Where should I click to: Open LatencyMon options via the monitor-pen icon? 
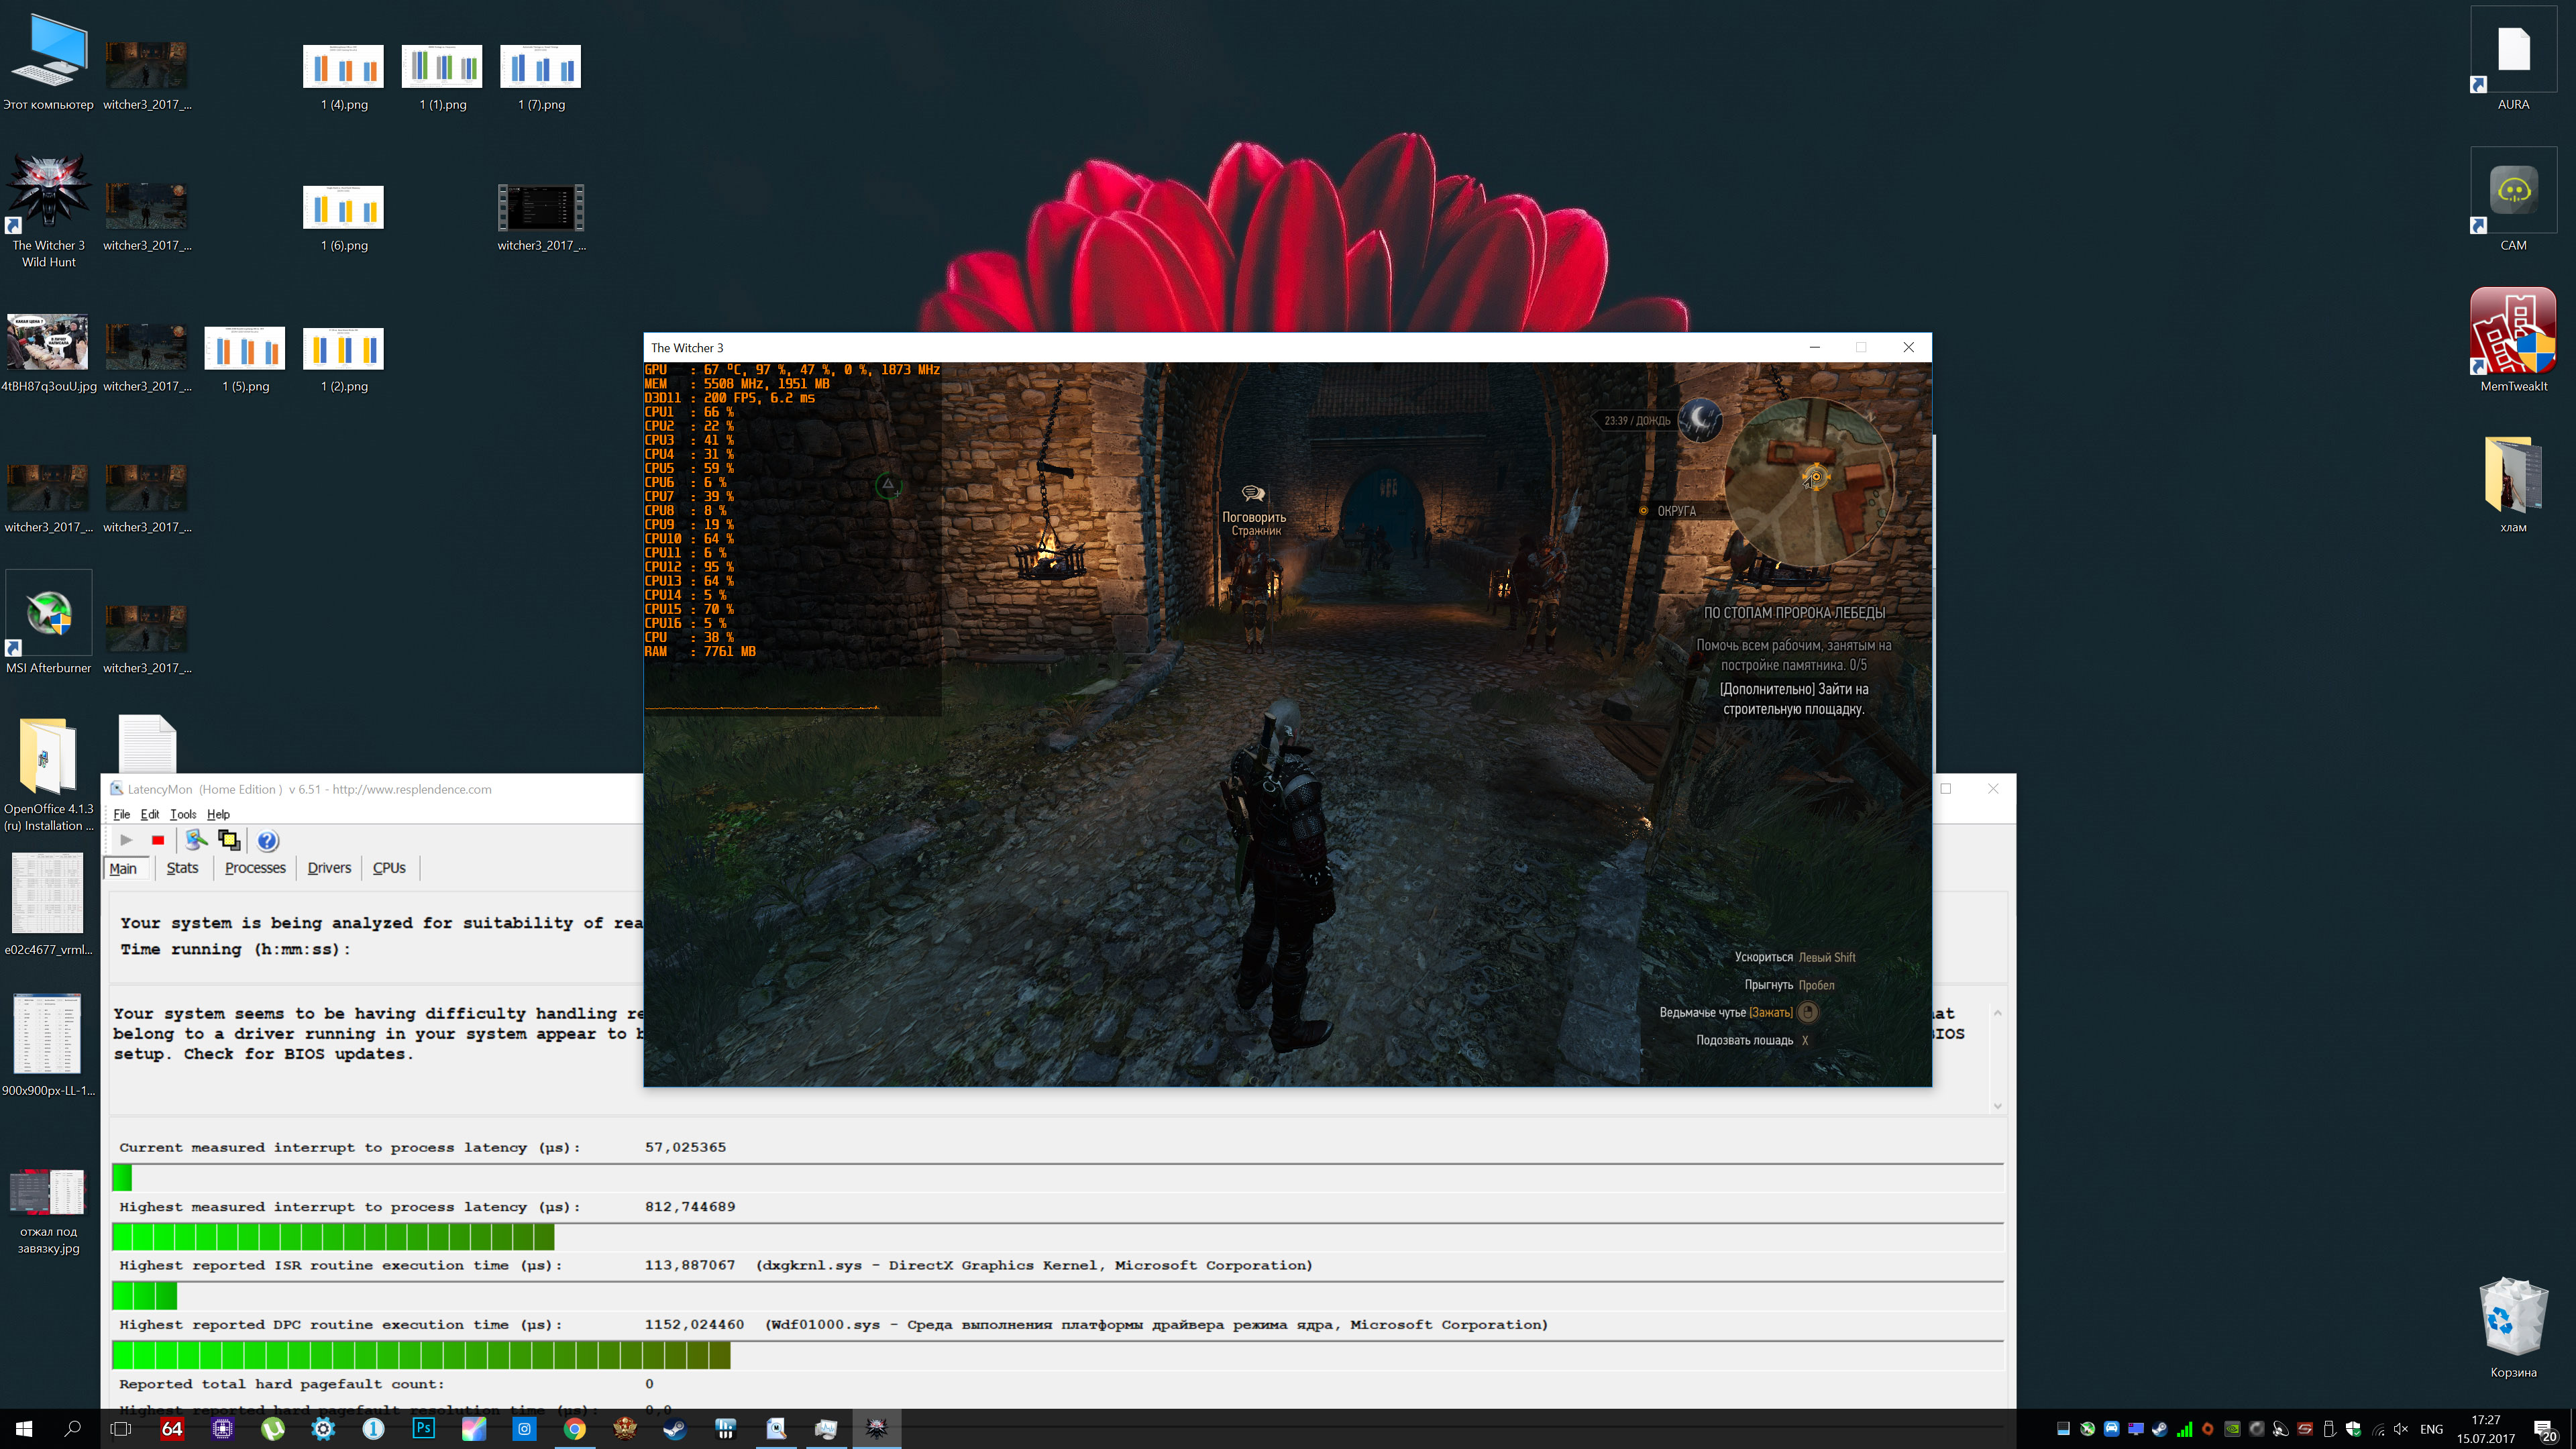[196, 840]
